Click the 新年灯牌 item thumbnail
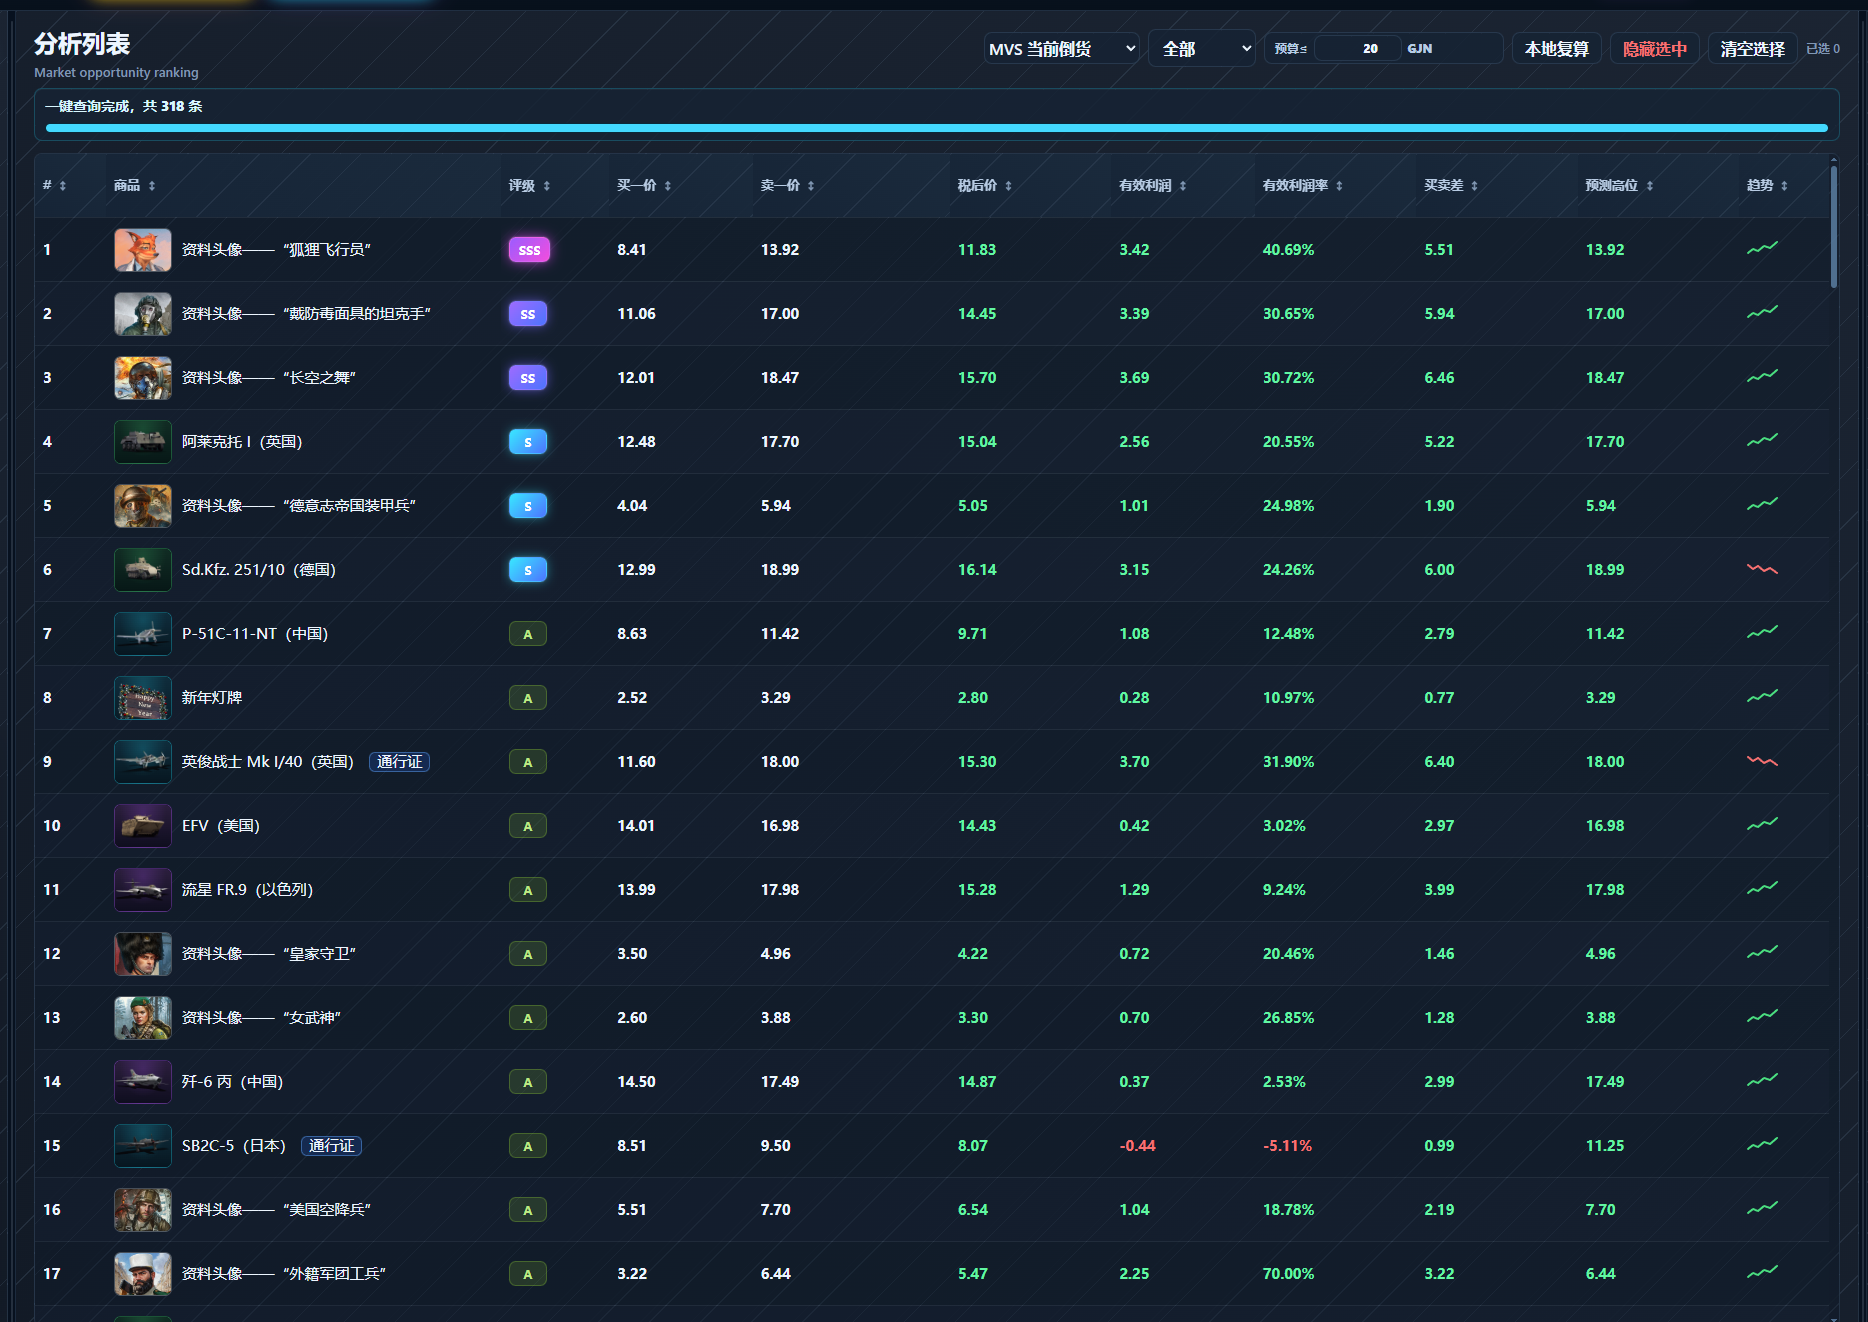Image resolution: width=1868 pixels, height=1322 pixels. click(142, 698)
